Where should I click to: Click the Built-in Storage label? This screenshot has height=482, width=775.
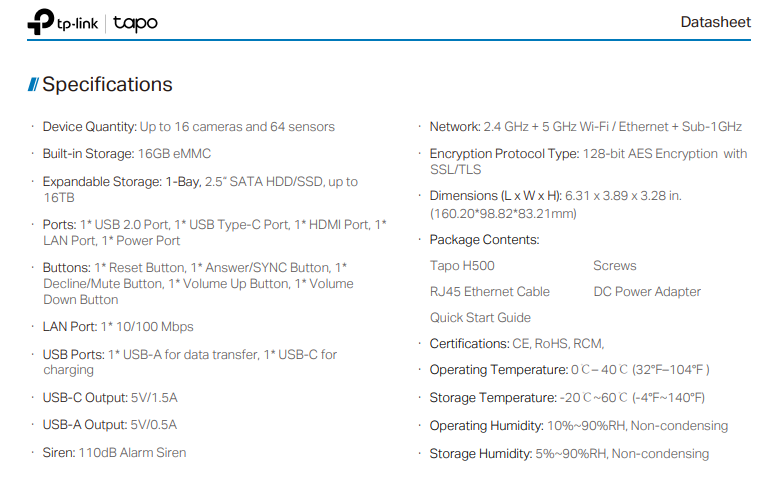click(88, 153)
